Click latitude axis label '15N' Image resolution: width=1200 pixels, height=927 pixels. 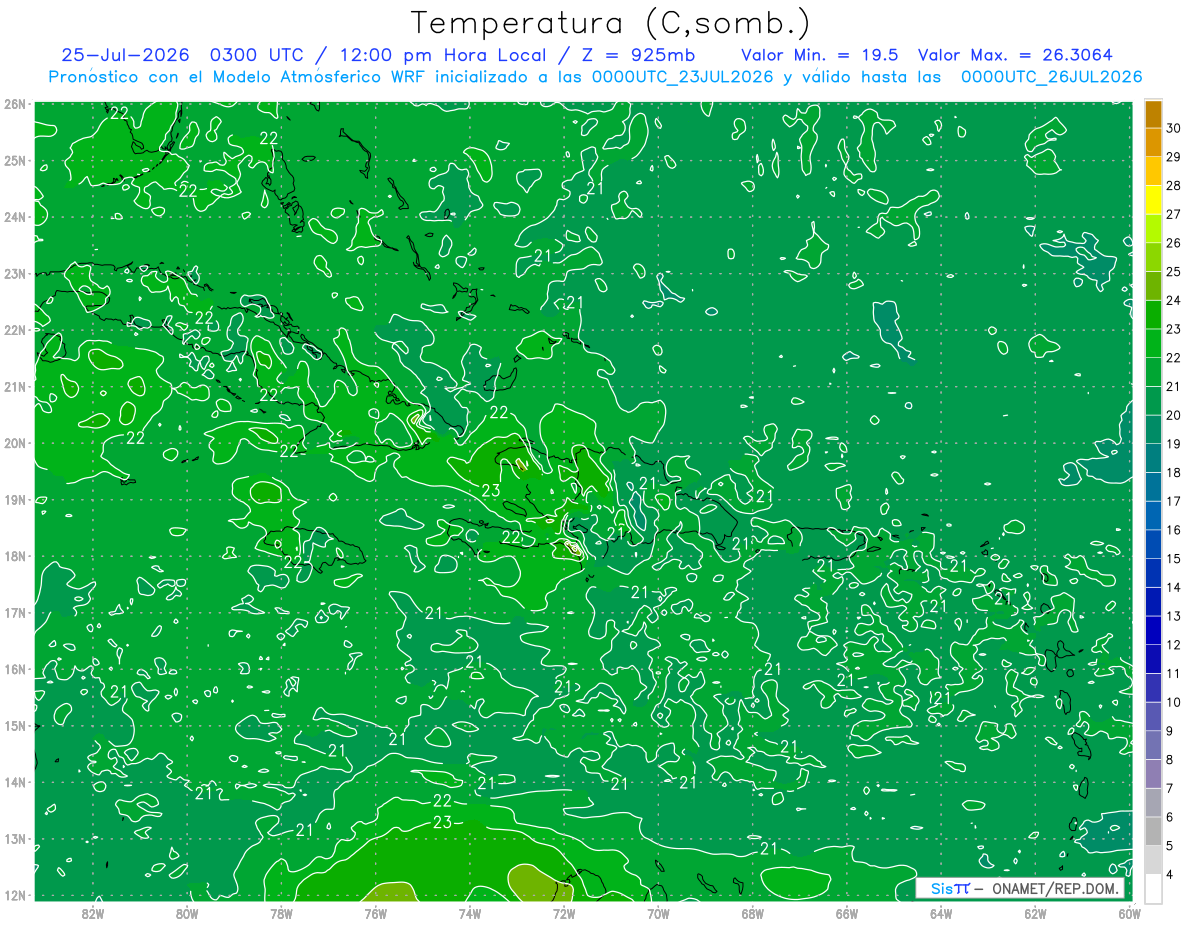click(15, 725)
